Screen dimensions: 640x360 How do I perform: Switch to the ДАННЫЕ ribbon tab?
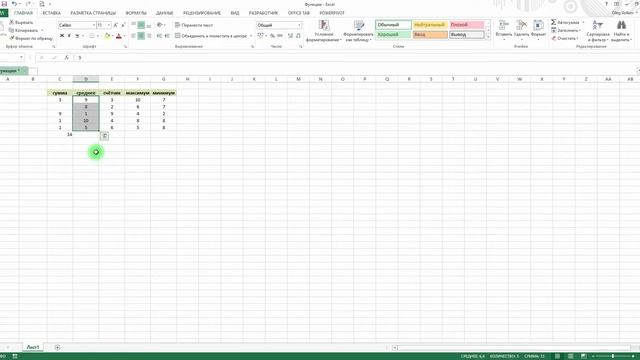tap(164, 13)
